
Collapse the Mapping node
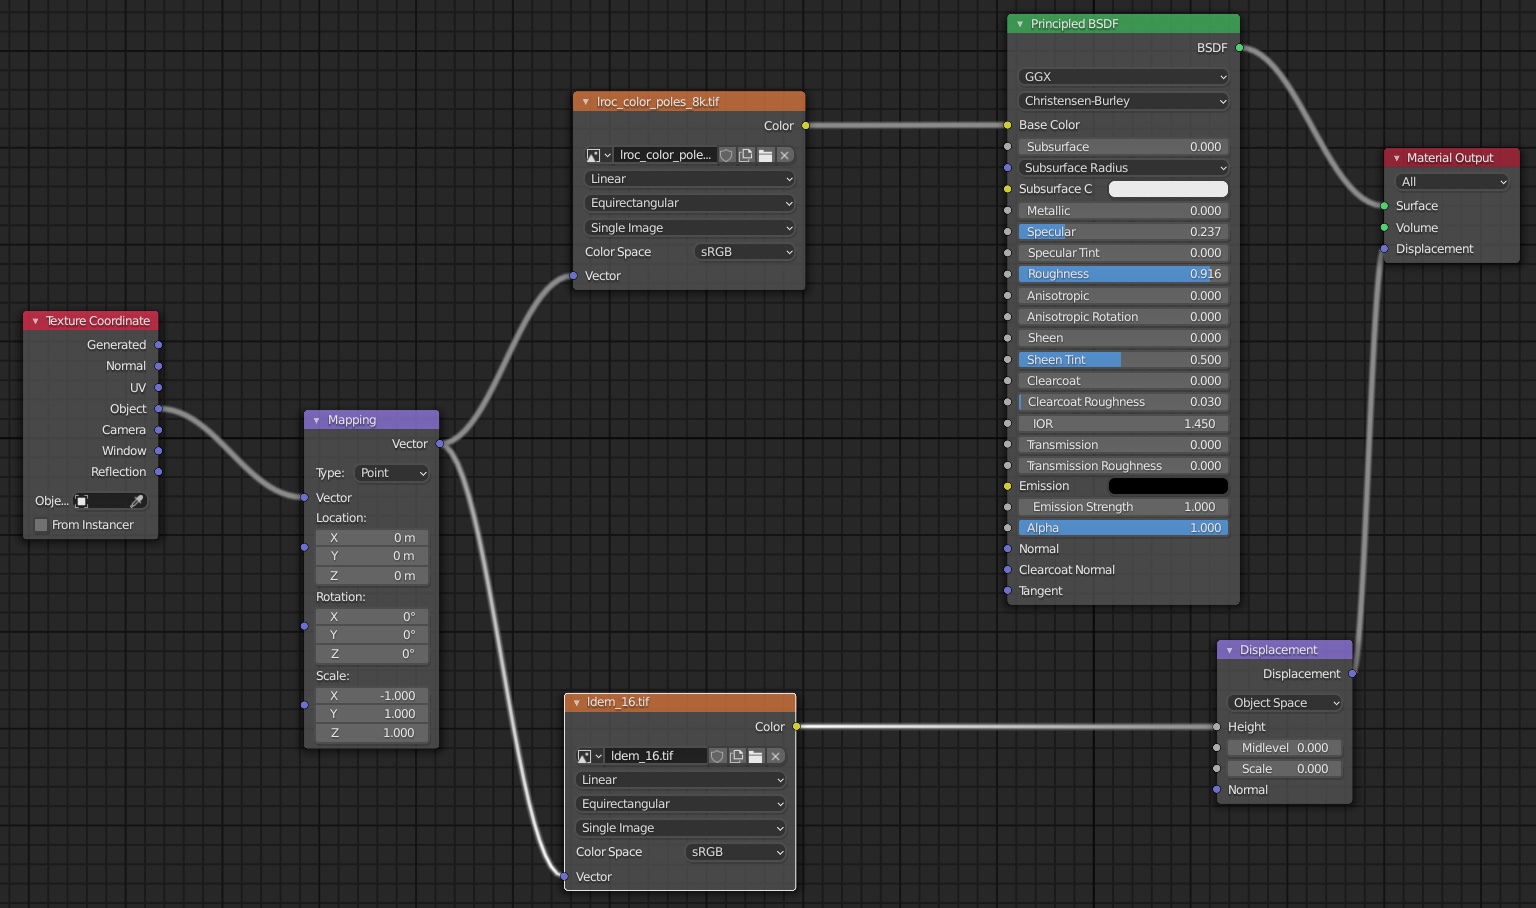point(316,420)
